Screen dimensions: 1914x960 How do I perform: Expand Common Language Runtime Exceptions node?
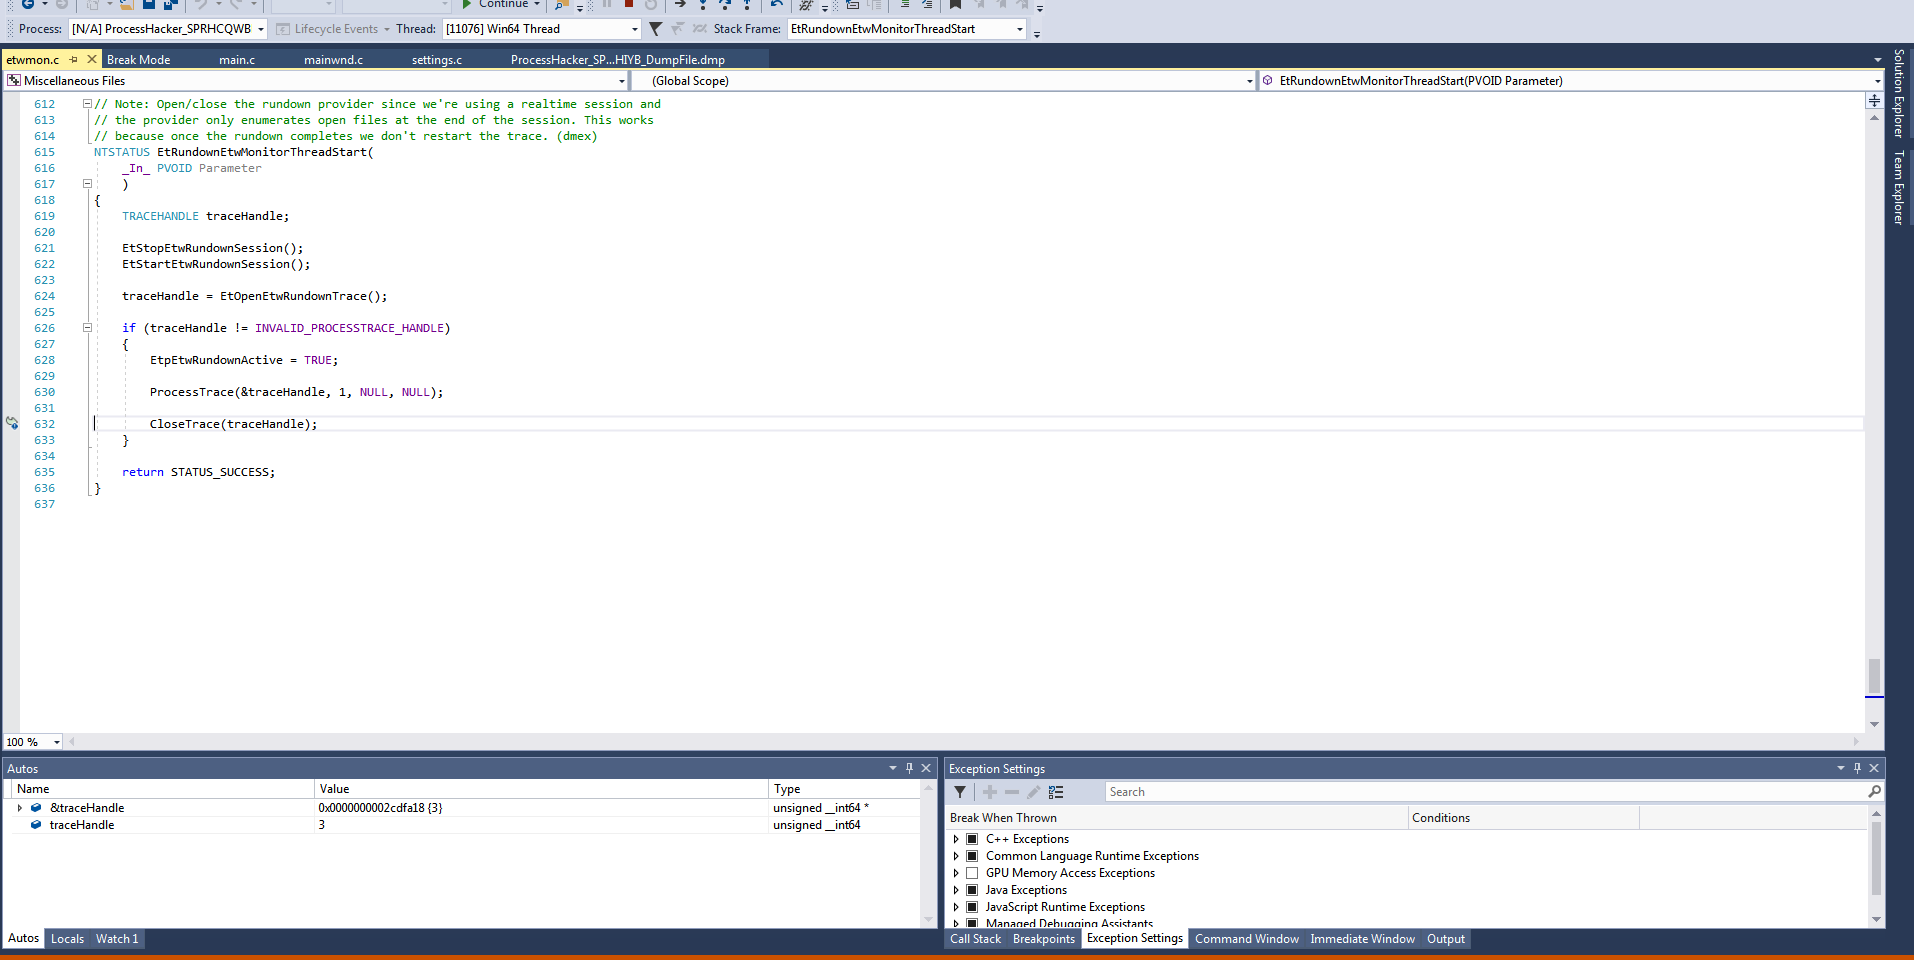pyautogui.click(x=956, y=856)
